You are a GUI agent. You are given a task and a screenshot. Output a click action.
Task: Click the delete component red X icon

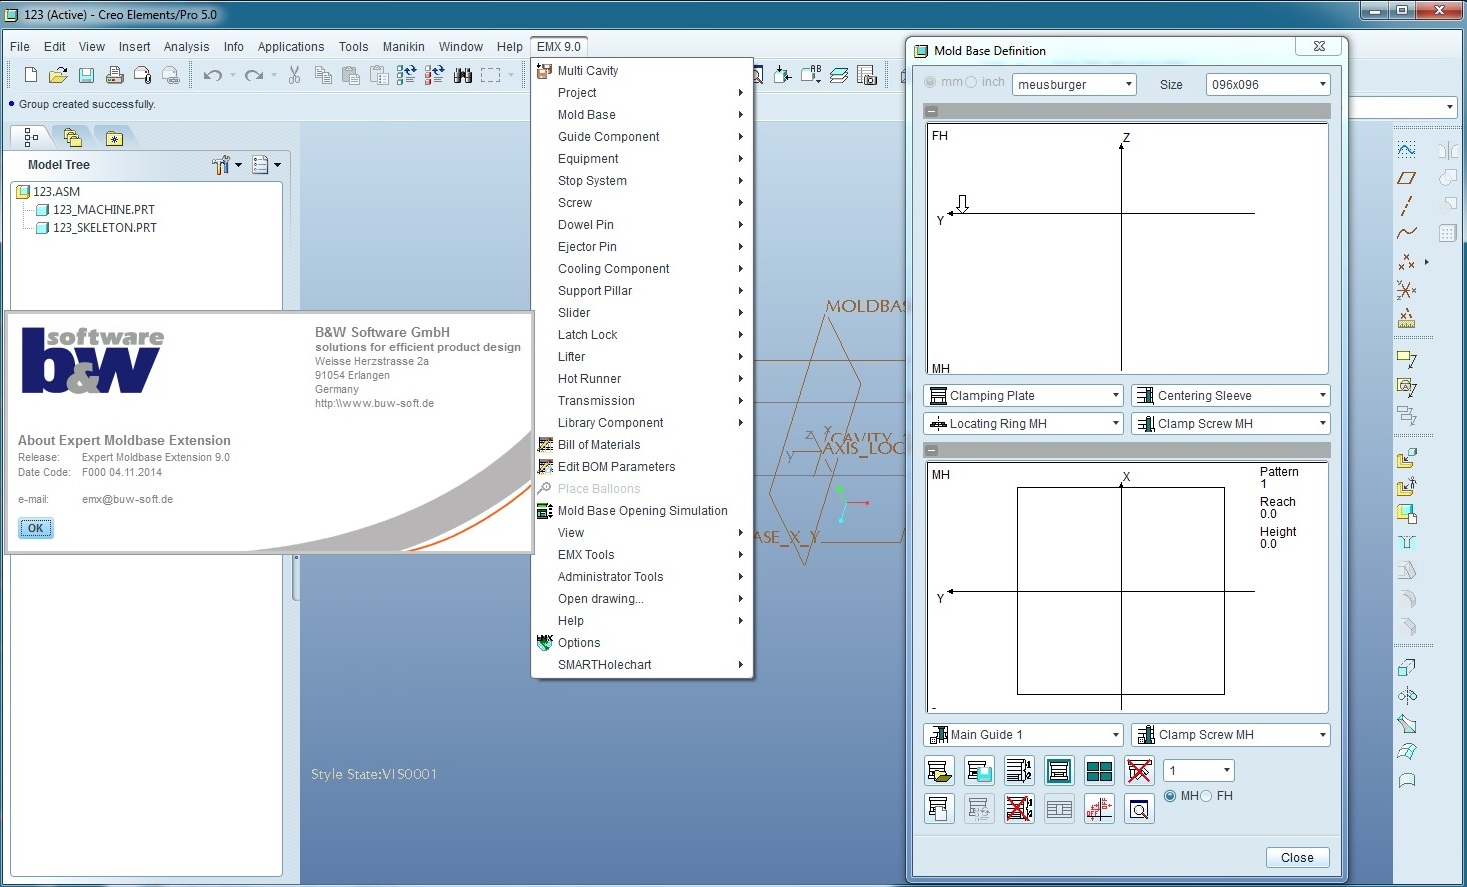click(1139, 771)
